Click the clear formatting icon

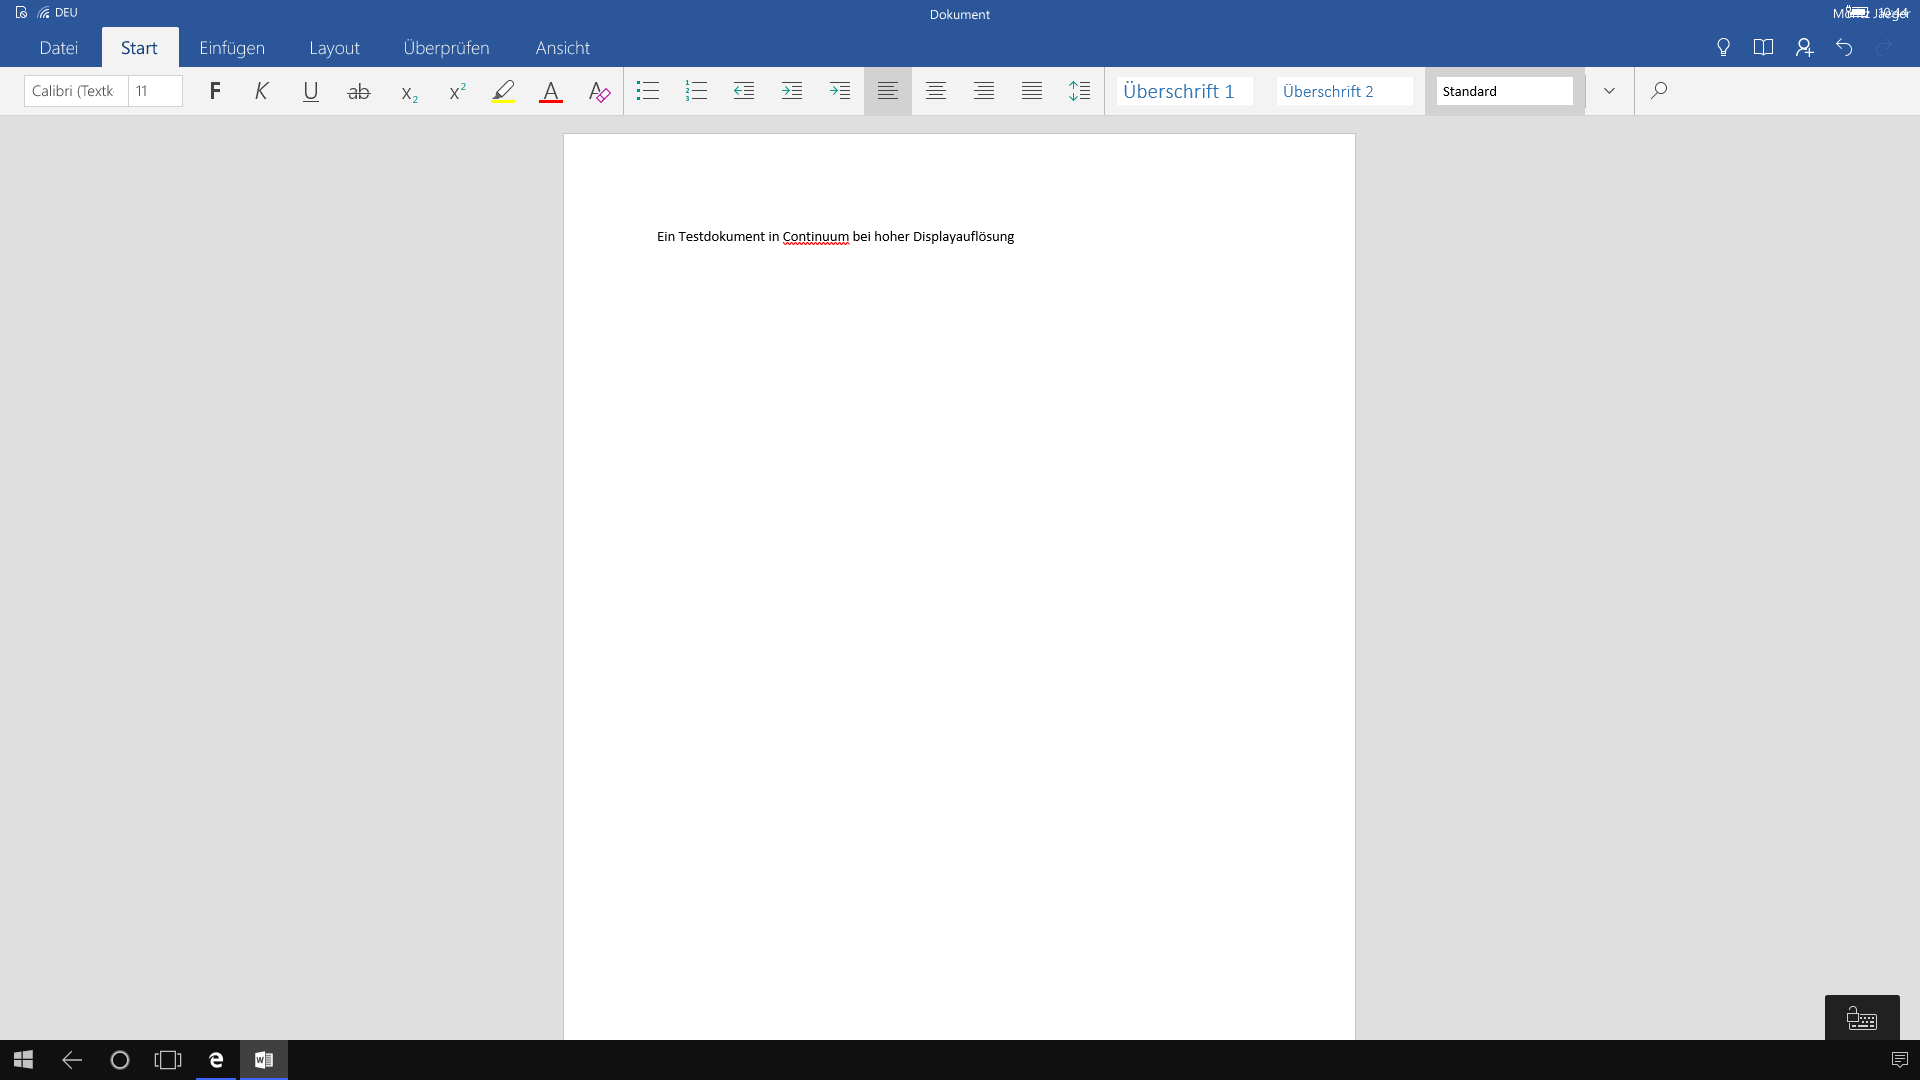[x=599, y=91]
